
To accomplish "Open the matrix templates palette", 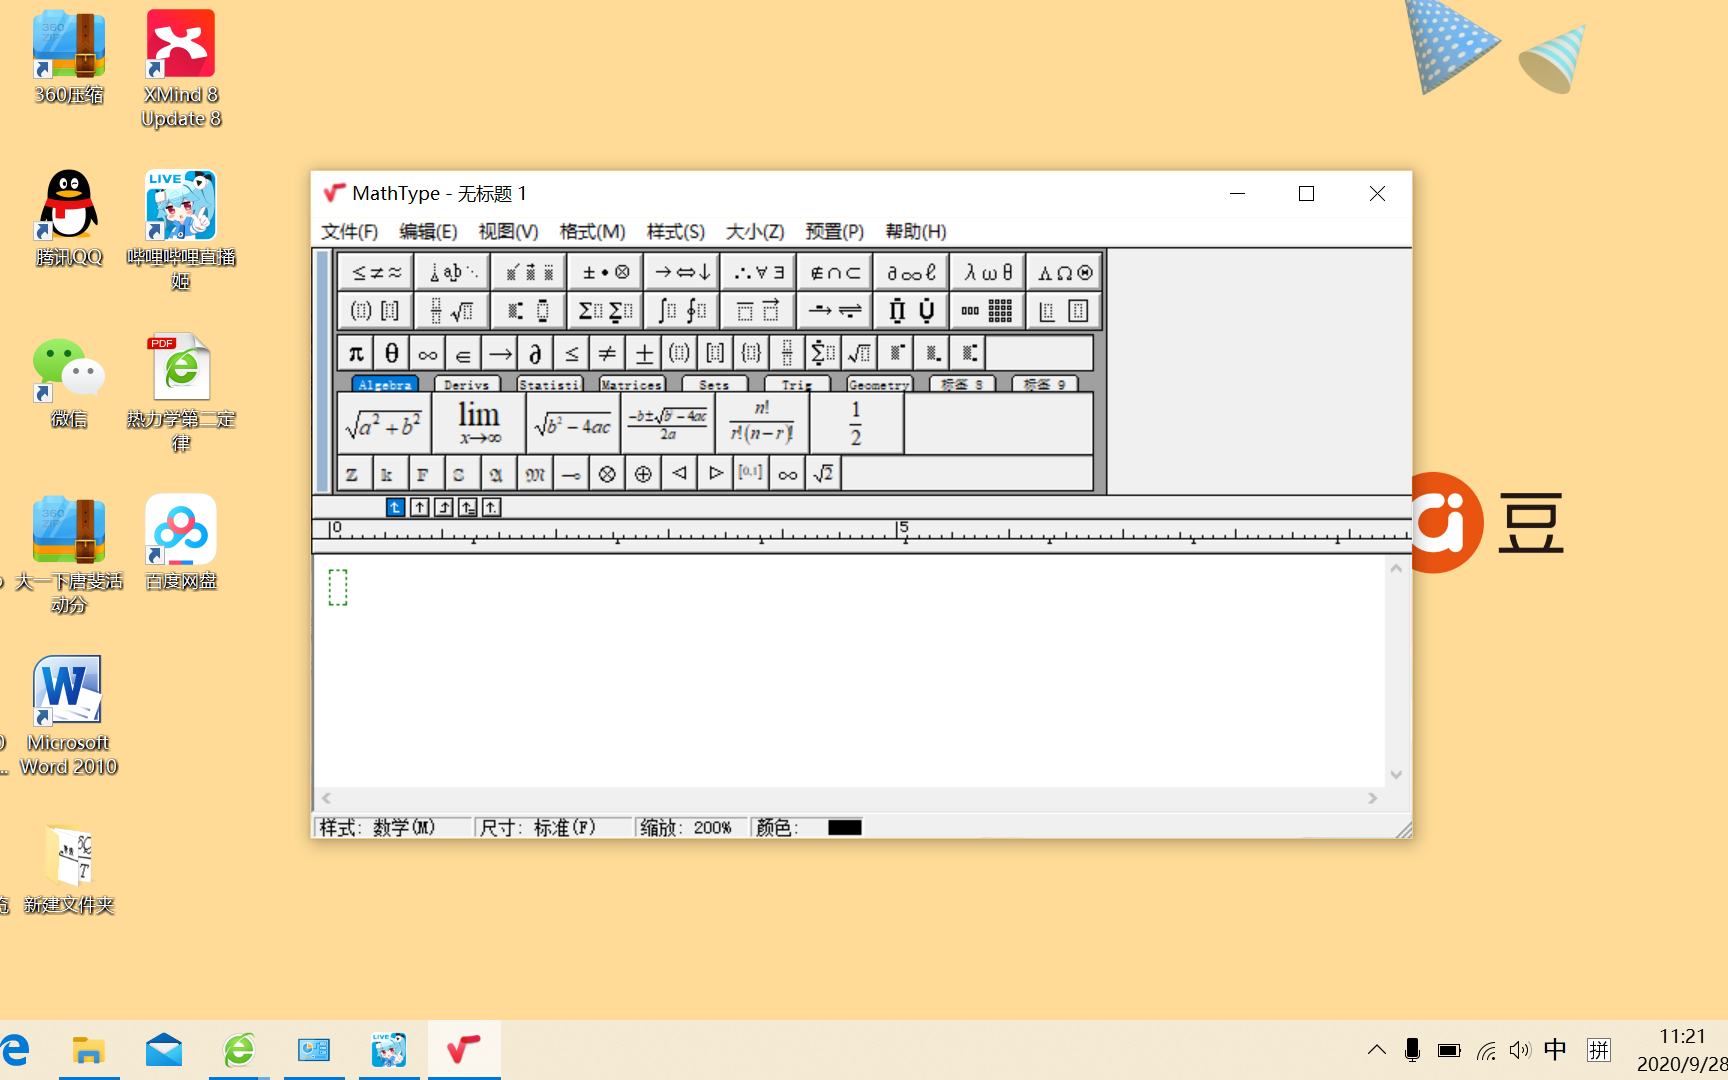I will pos(987,310).
